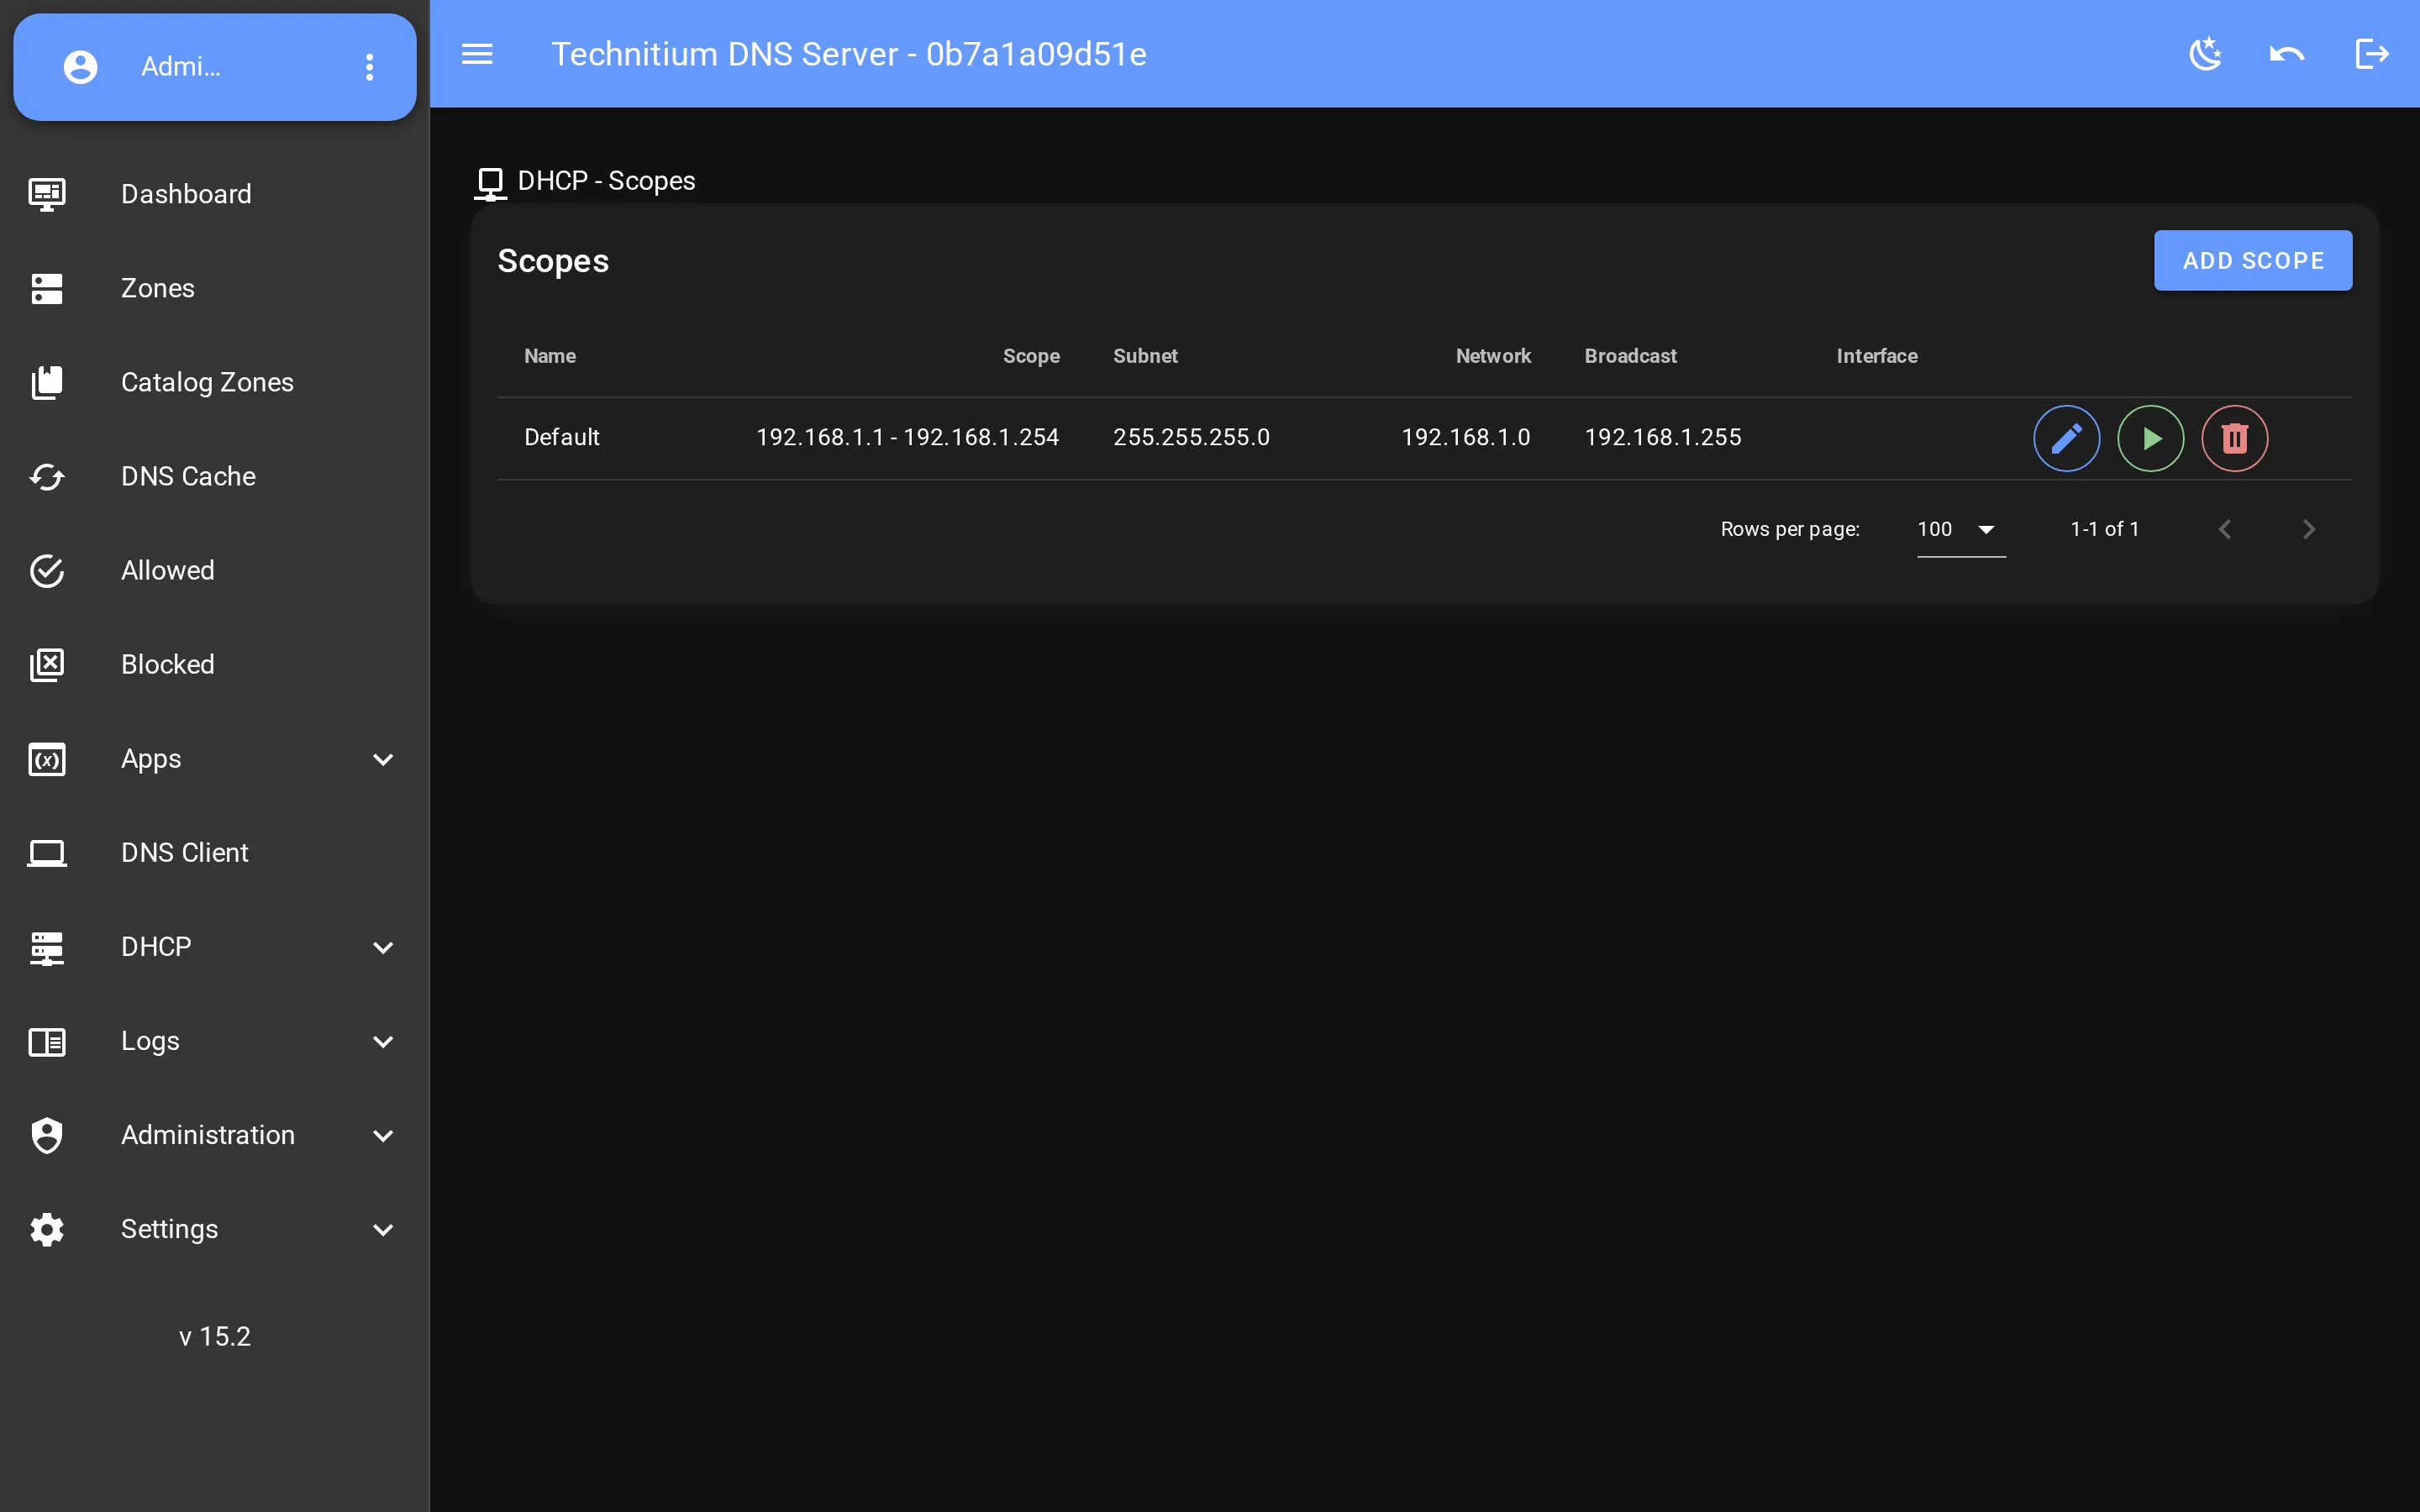Edit the Default scope
2420x1512 pixels.
coord(2067,438)
